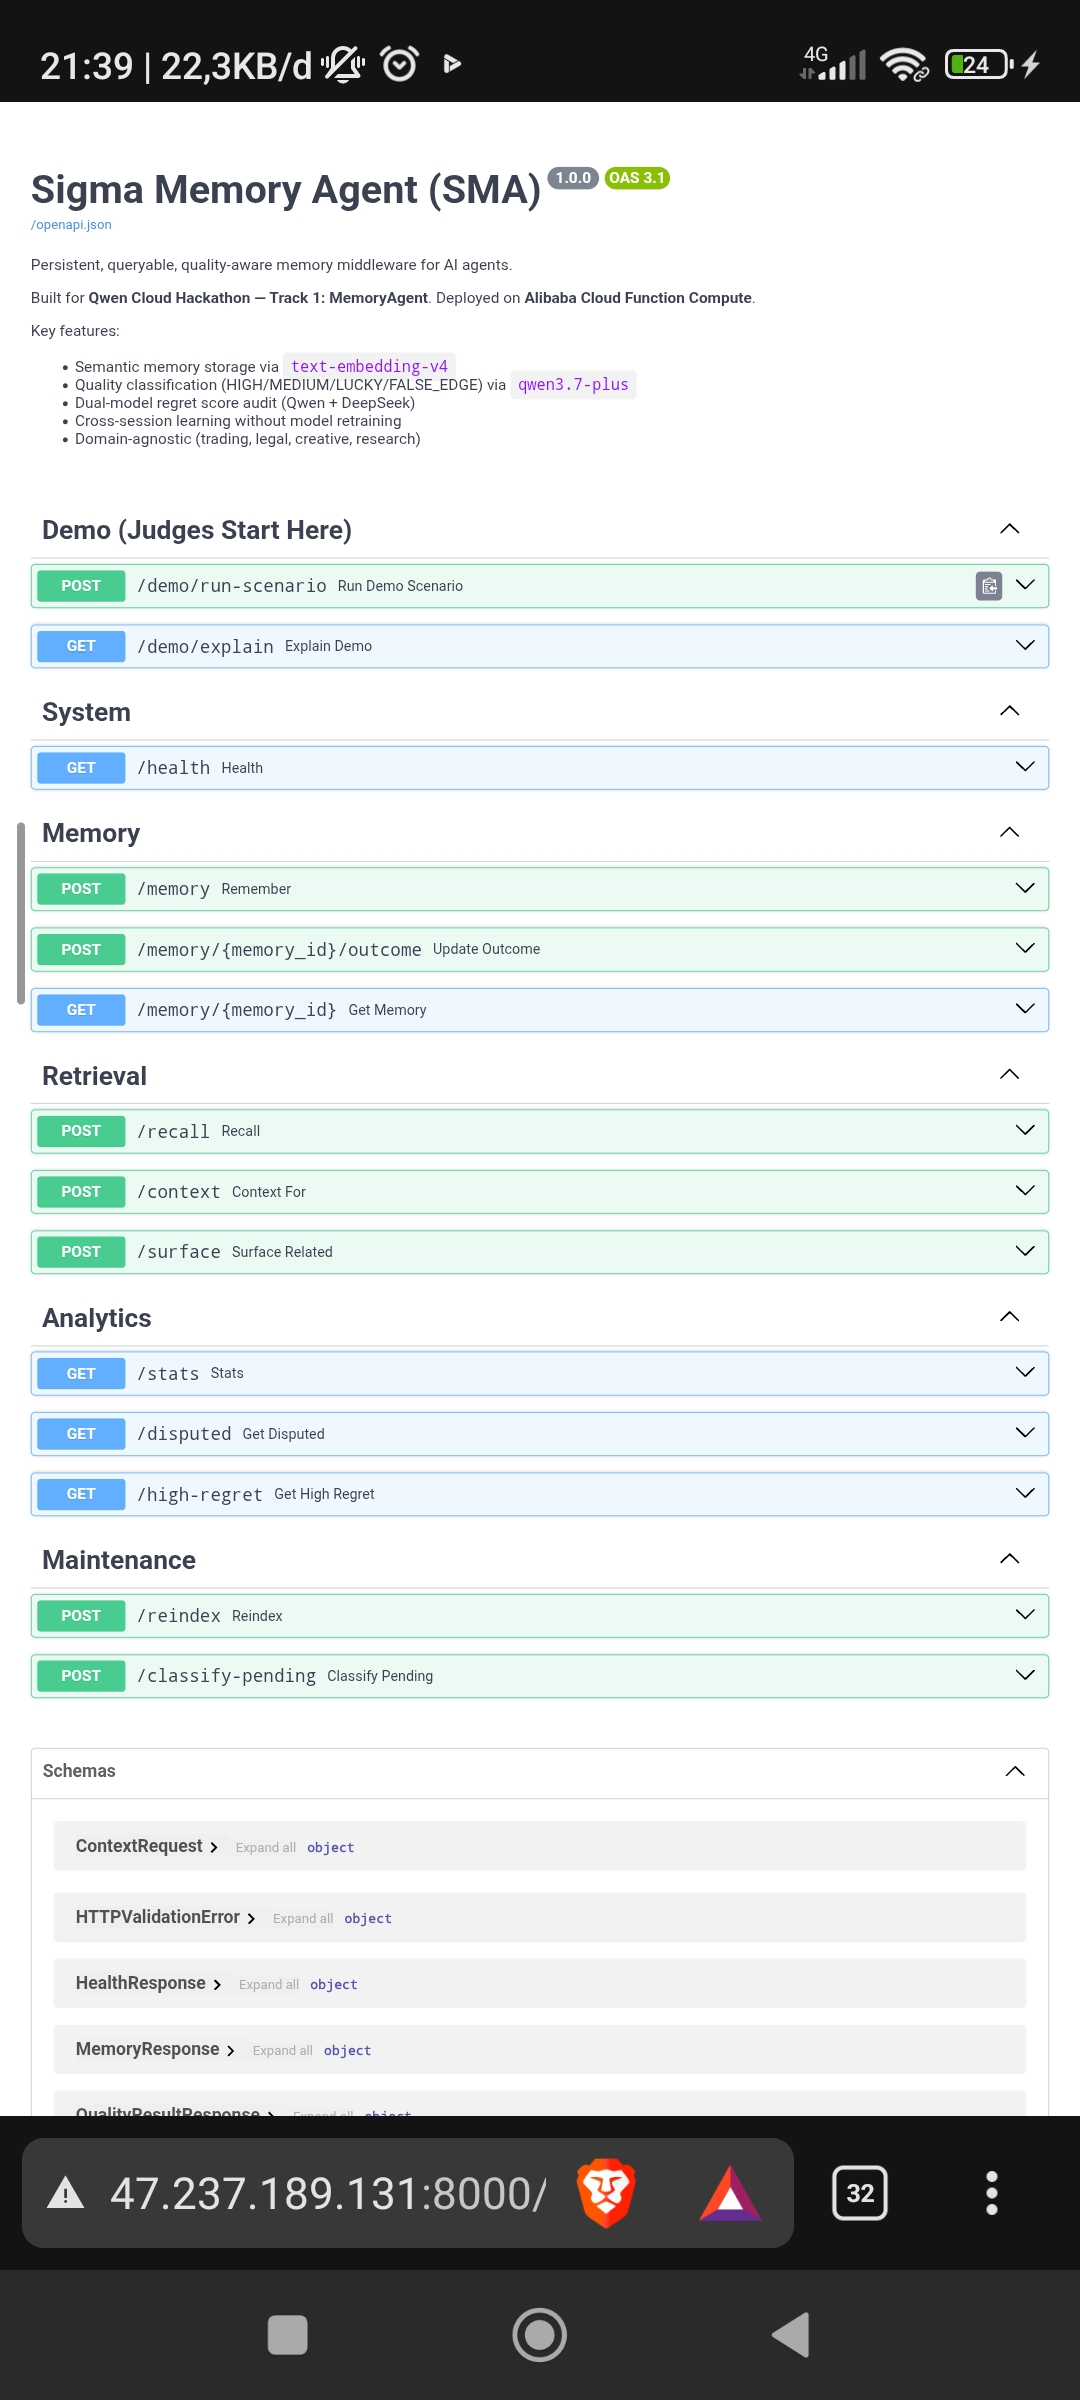Click POST badge of /recall
The width and height of the screenshot is (1080, 2400).
click(x=81, y=1131)
